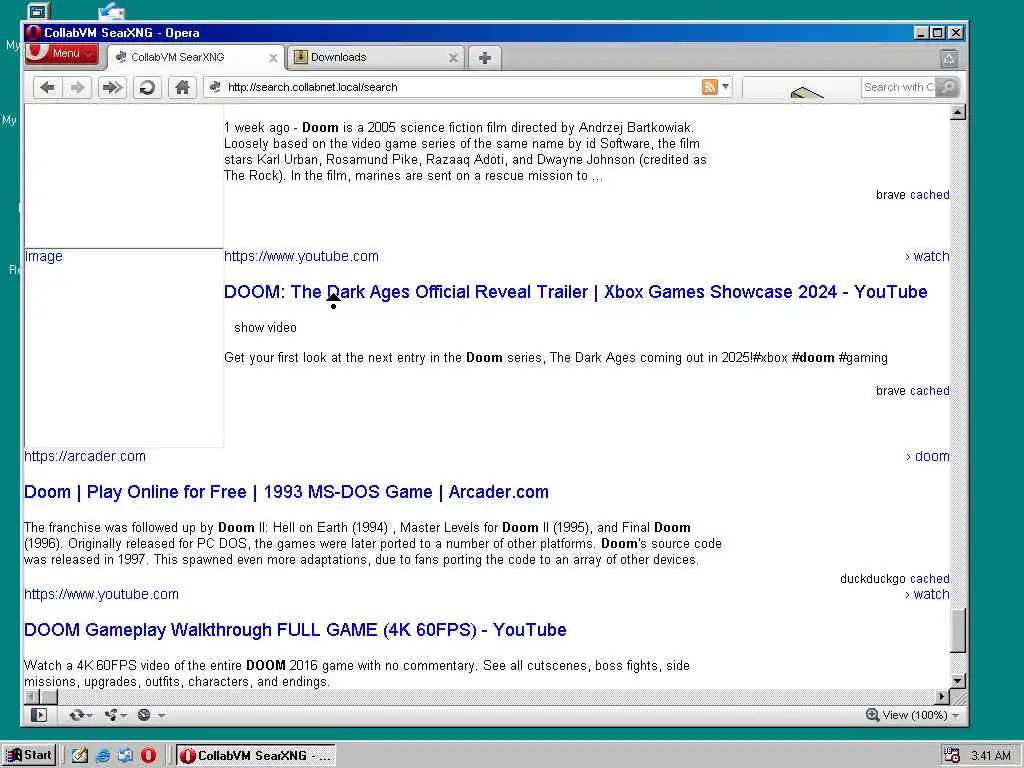Screen dimensions: 1024x768
Task: Launch Opera from quick launch
Action: (148, 756)
